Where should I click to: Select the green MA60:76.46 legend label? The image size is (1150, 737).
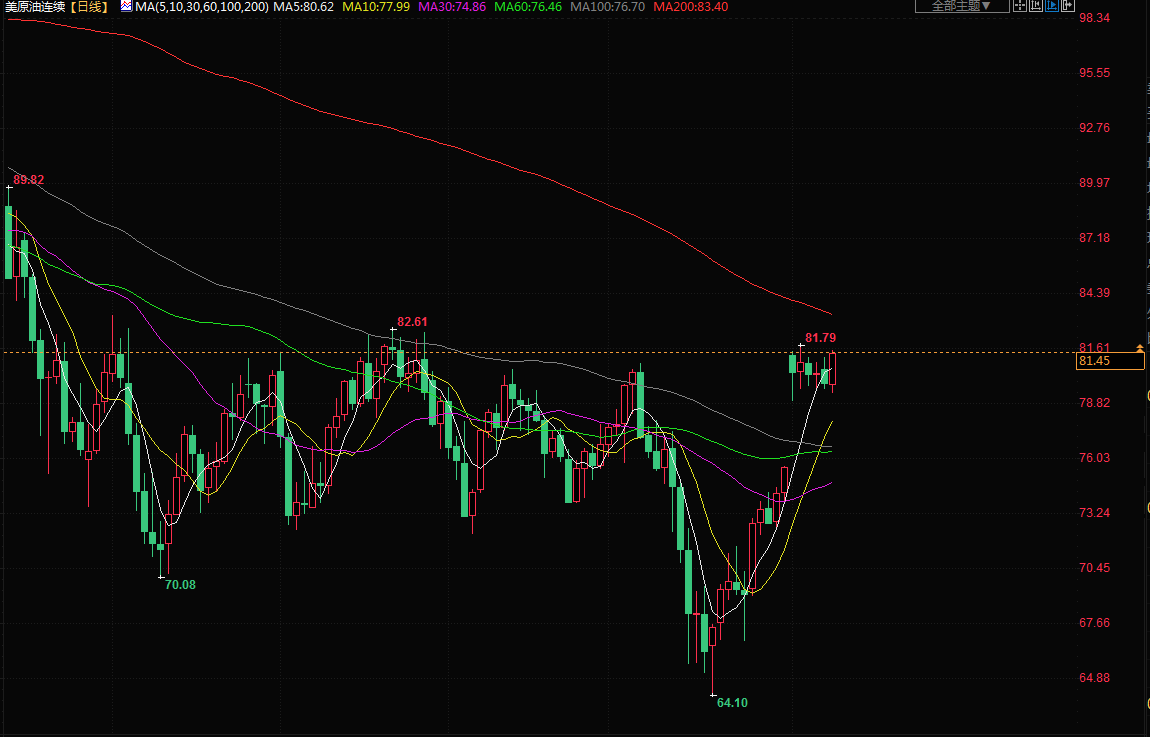[528, 6]
